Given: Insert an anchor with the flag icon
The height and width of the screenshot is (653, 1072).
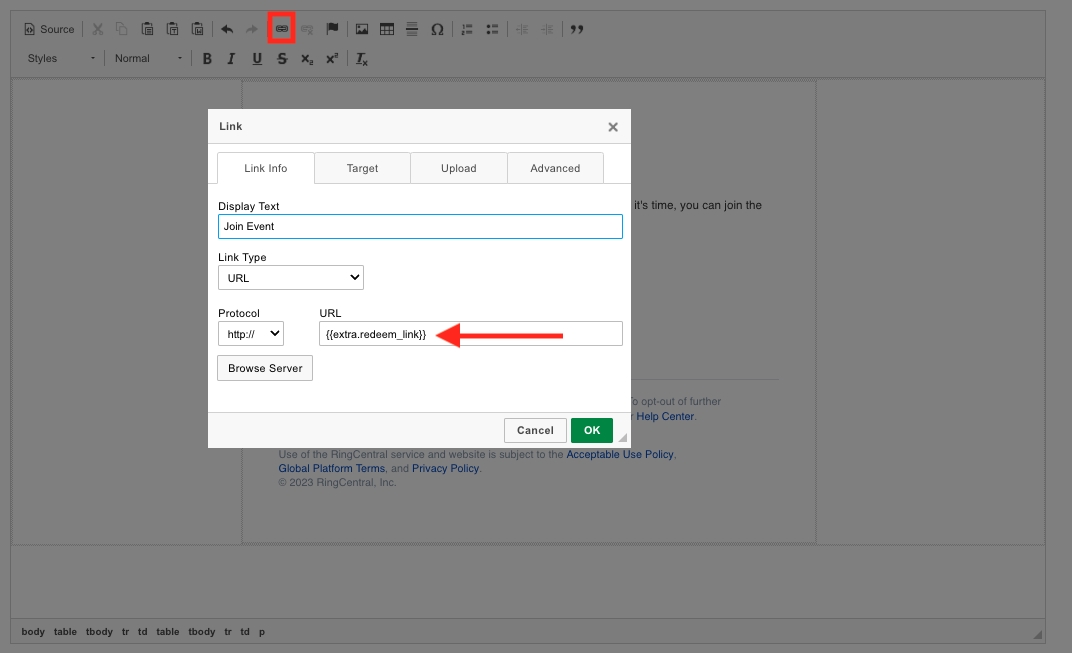Looking at the screenshot, I should pyautogui.click(x=332, y=29).
